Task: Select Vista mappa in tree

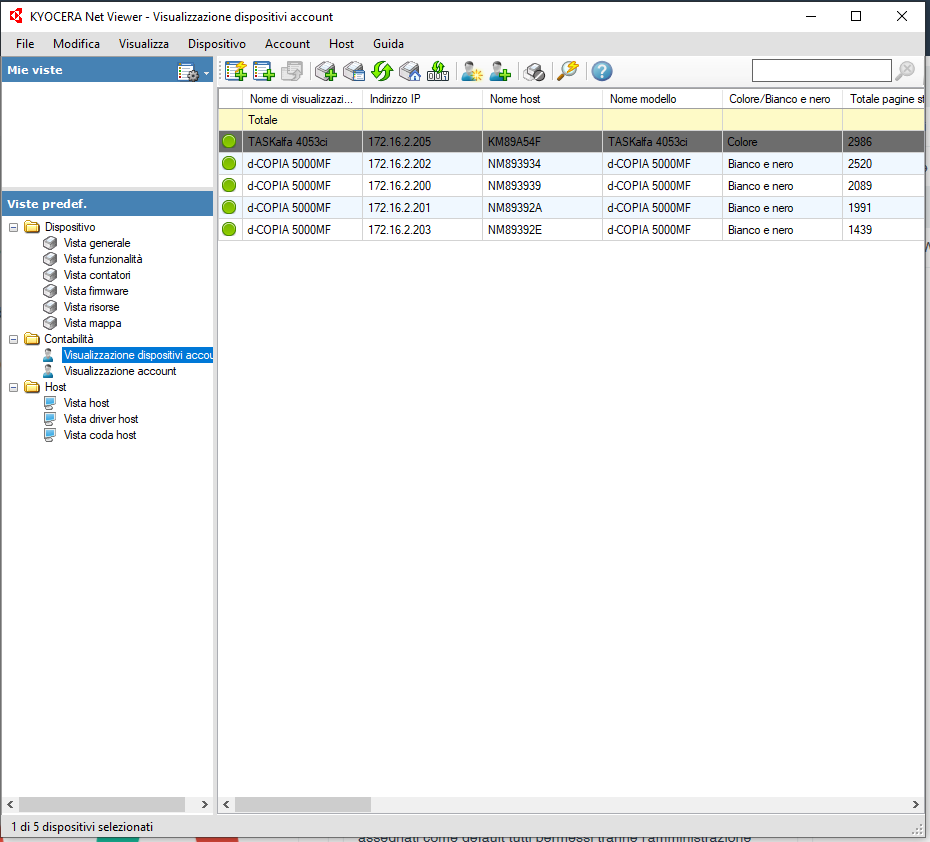Action: click(x=93, y=323)
